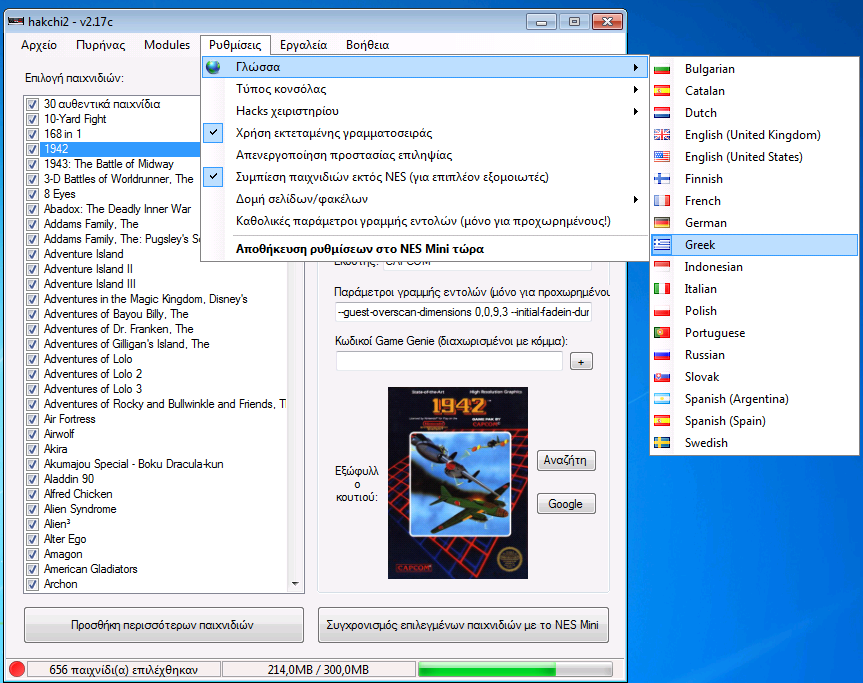The image size is (863, 683).
Task: Click Προσθήκη περισσότερων παιχνιδιών button
Action: click(163, 625)
